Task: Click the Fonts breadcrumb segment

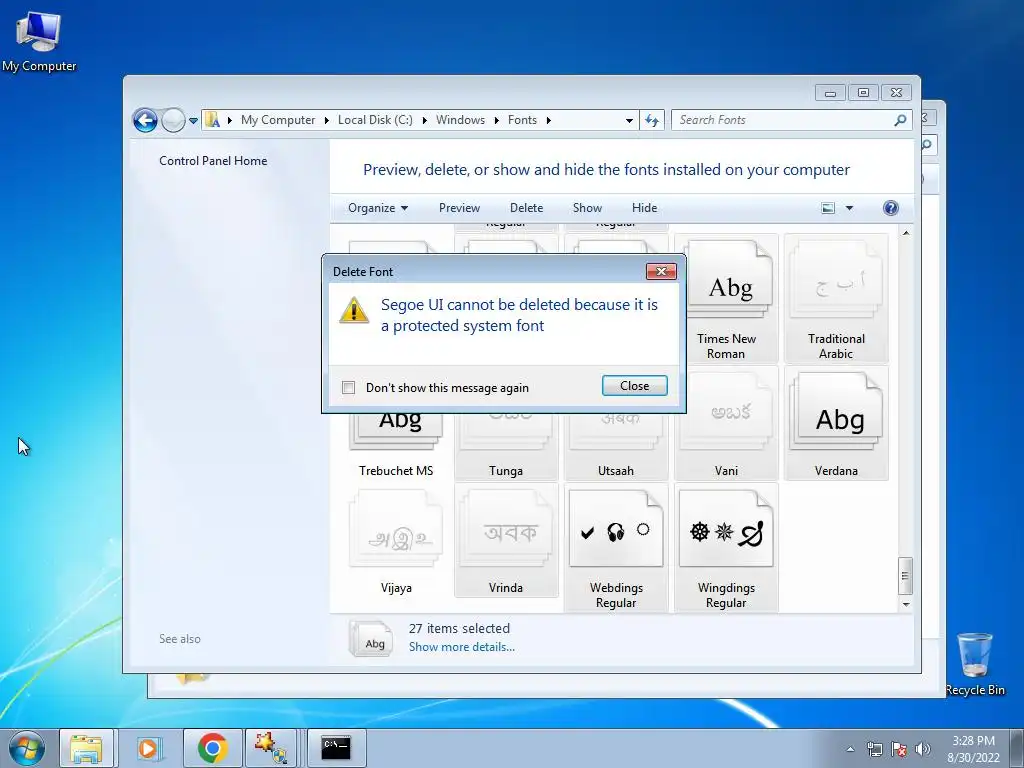Action: (522, 120)
